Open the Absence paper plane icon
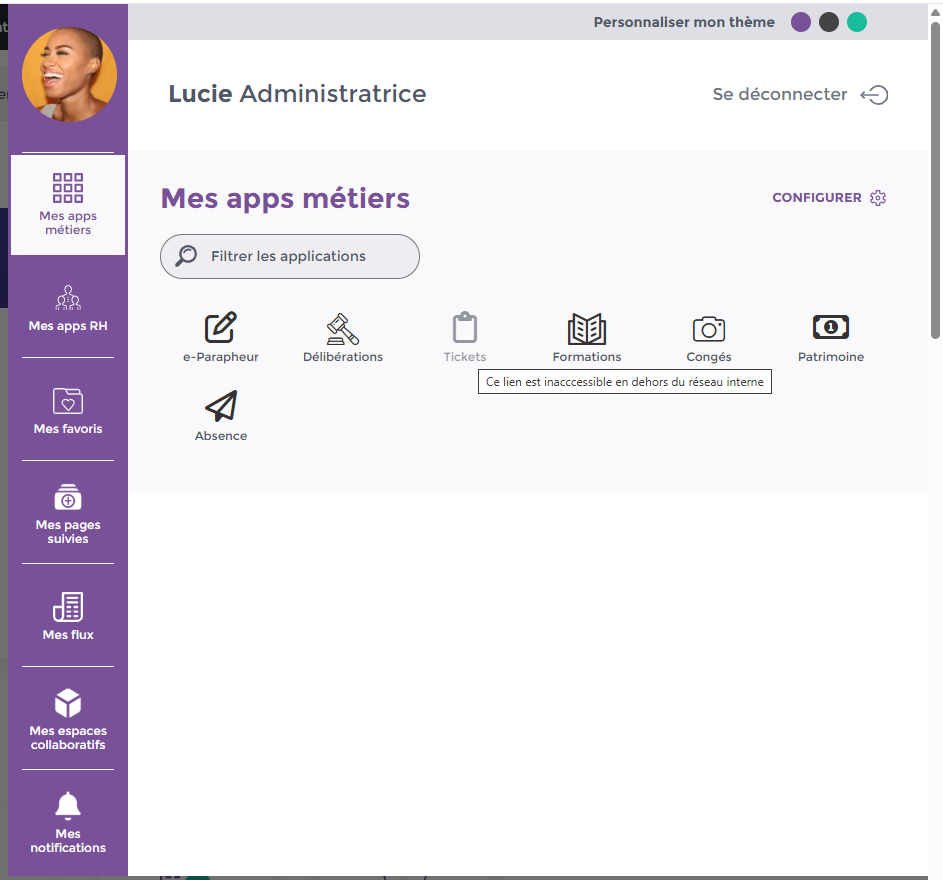Viewport: 943px width, 880px height. click(x=221, y=406)
